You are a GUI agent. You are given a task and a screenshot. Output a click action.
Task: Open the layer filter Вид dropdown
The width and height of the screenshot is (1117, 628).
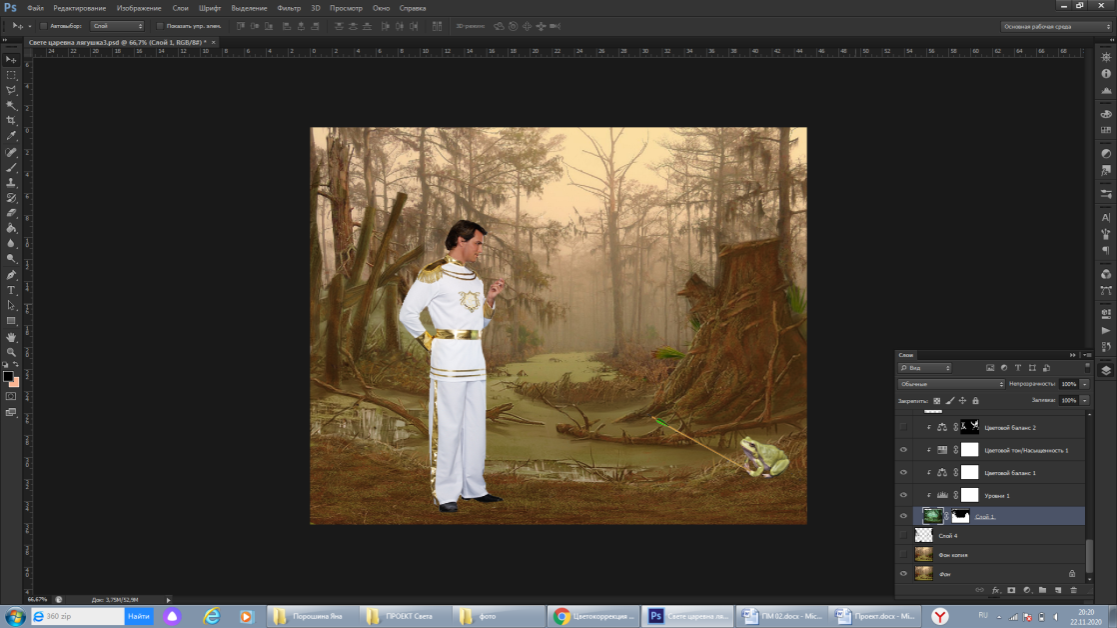click(925, 368)
